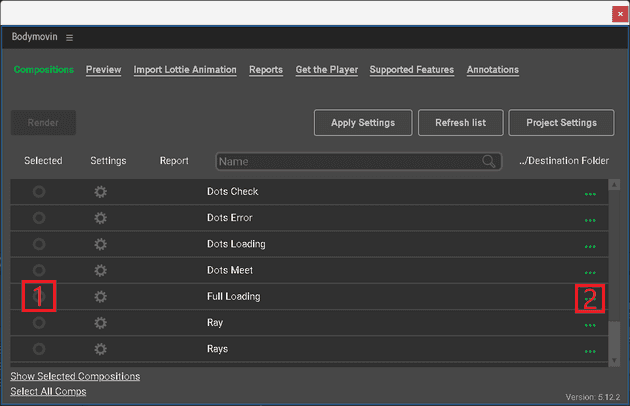Choose destination folder for Dots Check

pyautogui.click(x=589, y=193)
